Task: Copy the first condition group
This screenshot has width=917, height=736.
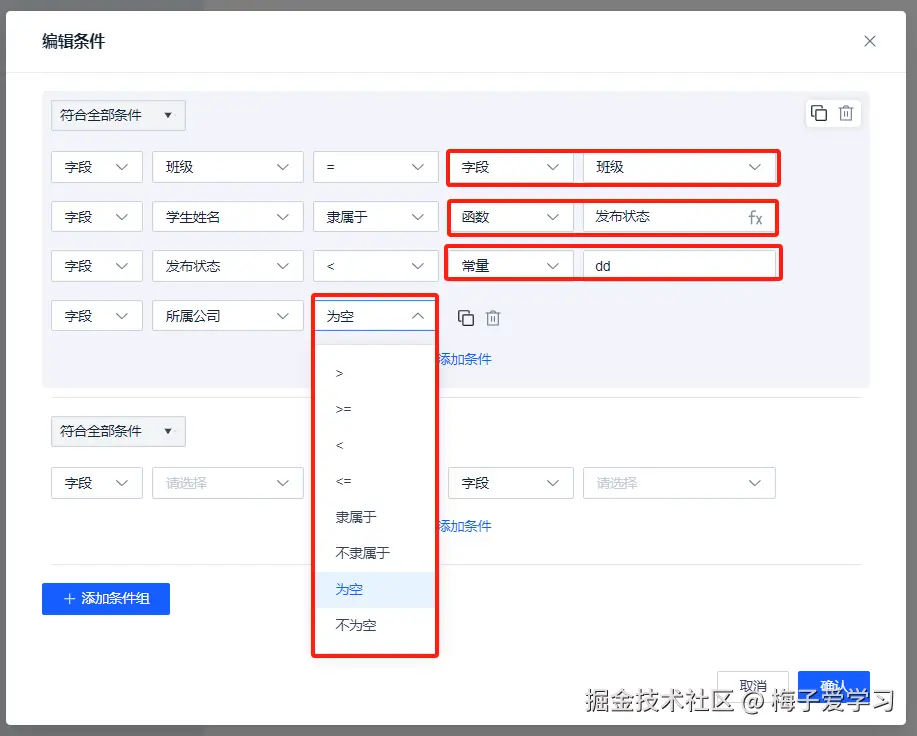Action: (819, 113)
